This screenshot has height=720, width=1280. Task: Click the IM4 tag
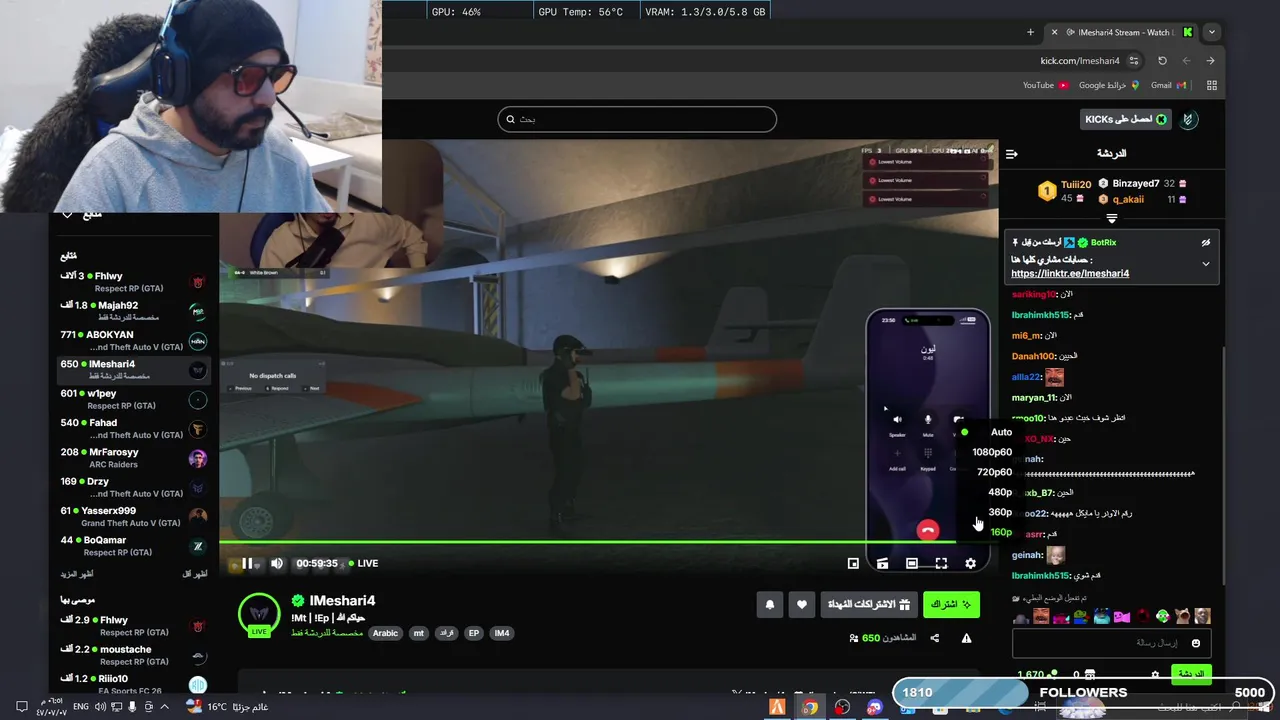502,633
